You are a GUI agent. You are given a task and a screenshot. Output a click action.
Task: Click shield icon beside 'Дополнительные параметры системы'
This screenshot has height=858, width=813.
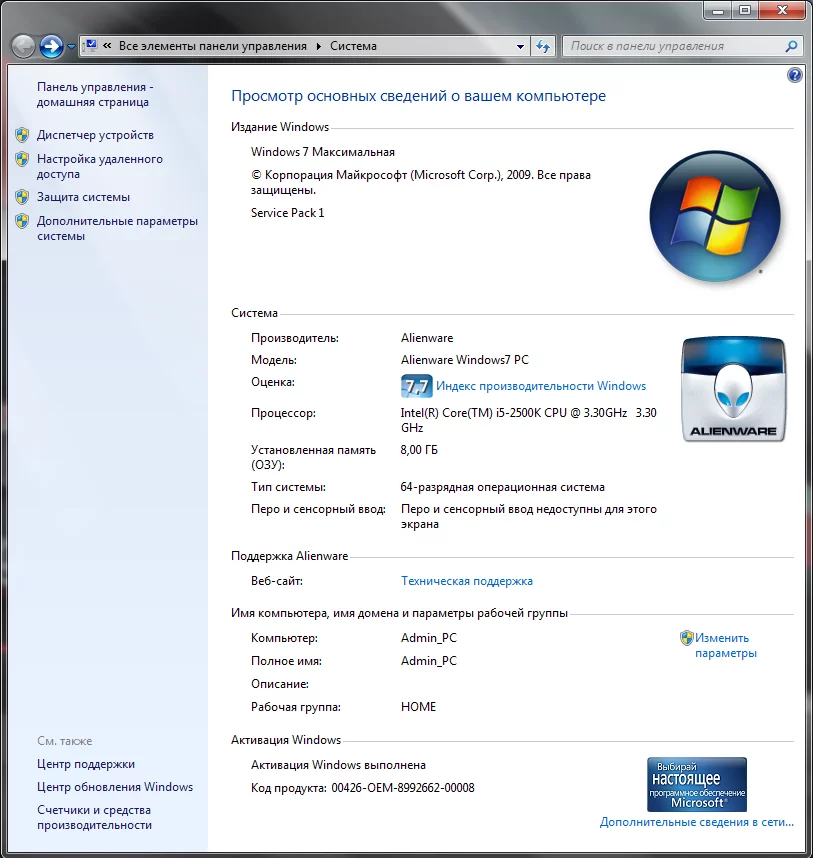22,221
